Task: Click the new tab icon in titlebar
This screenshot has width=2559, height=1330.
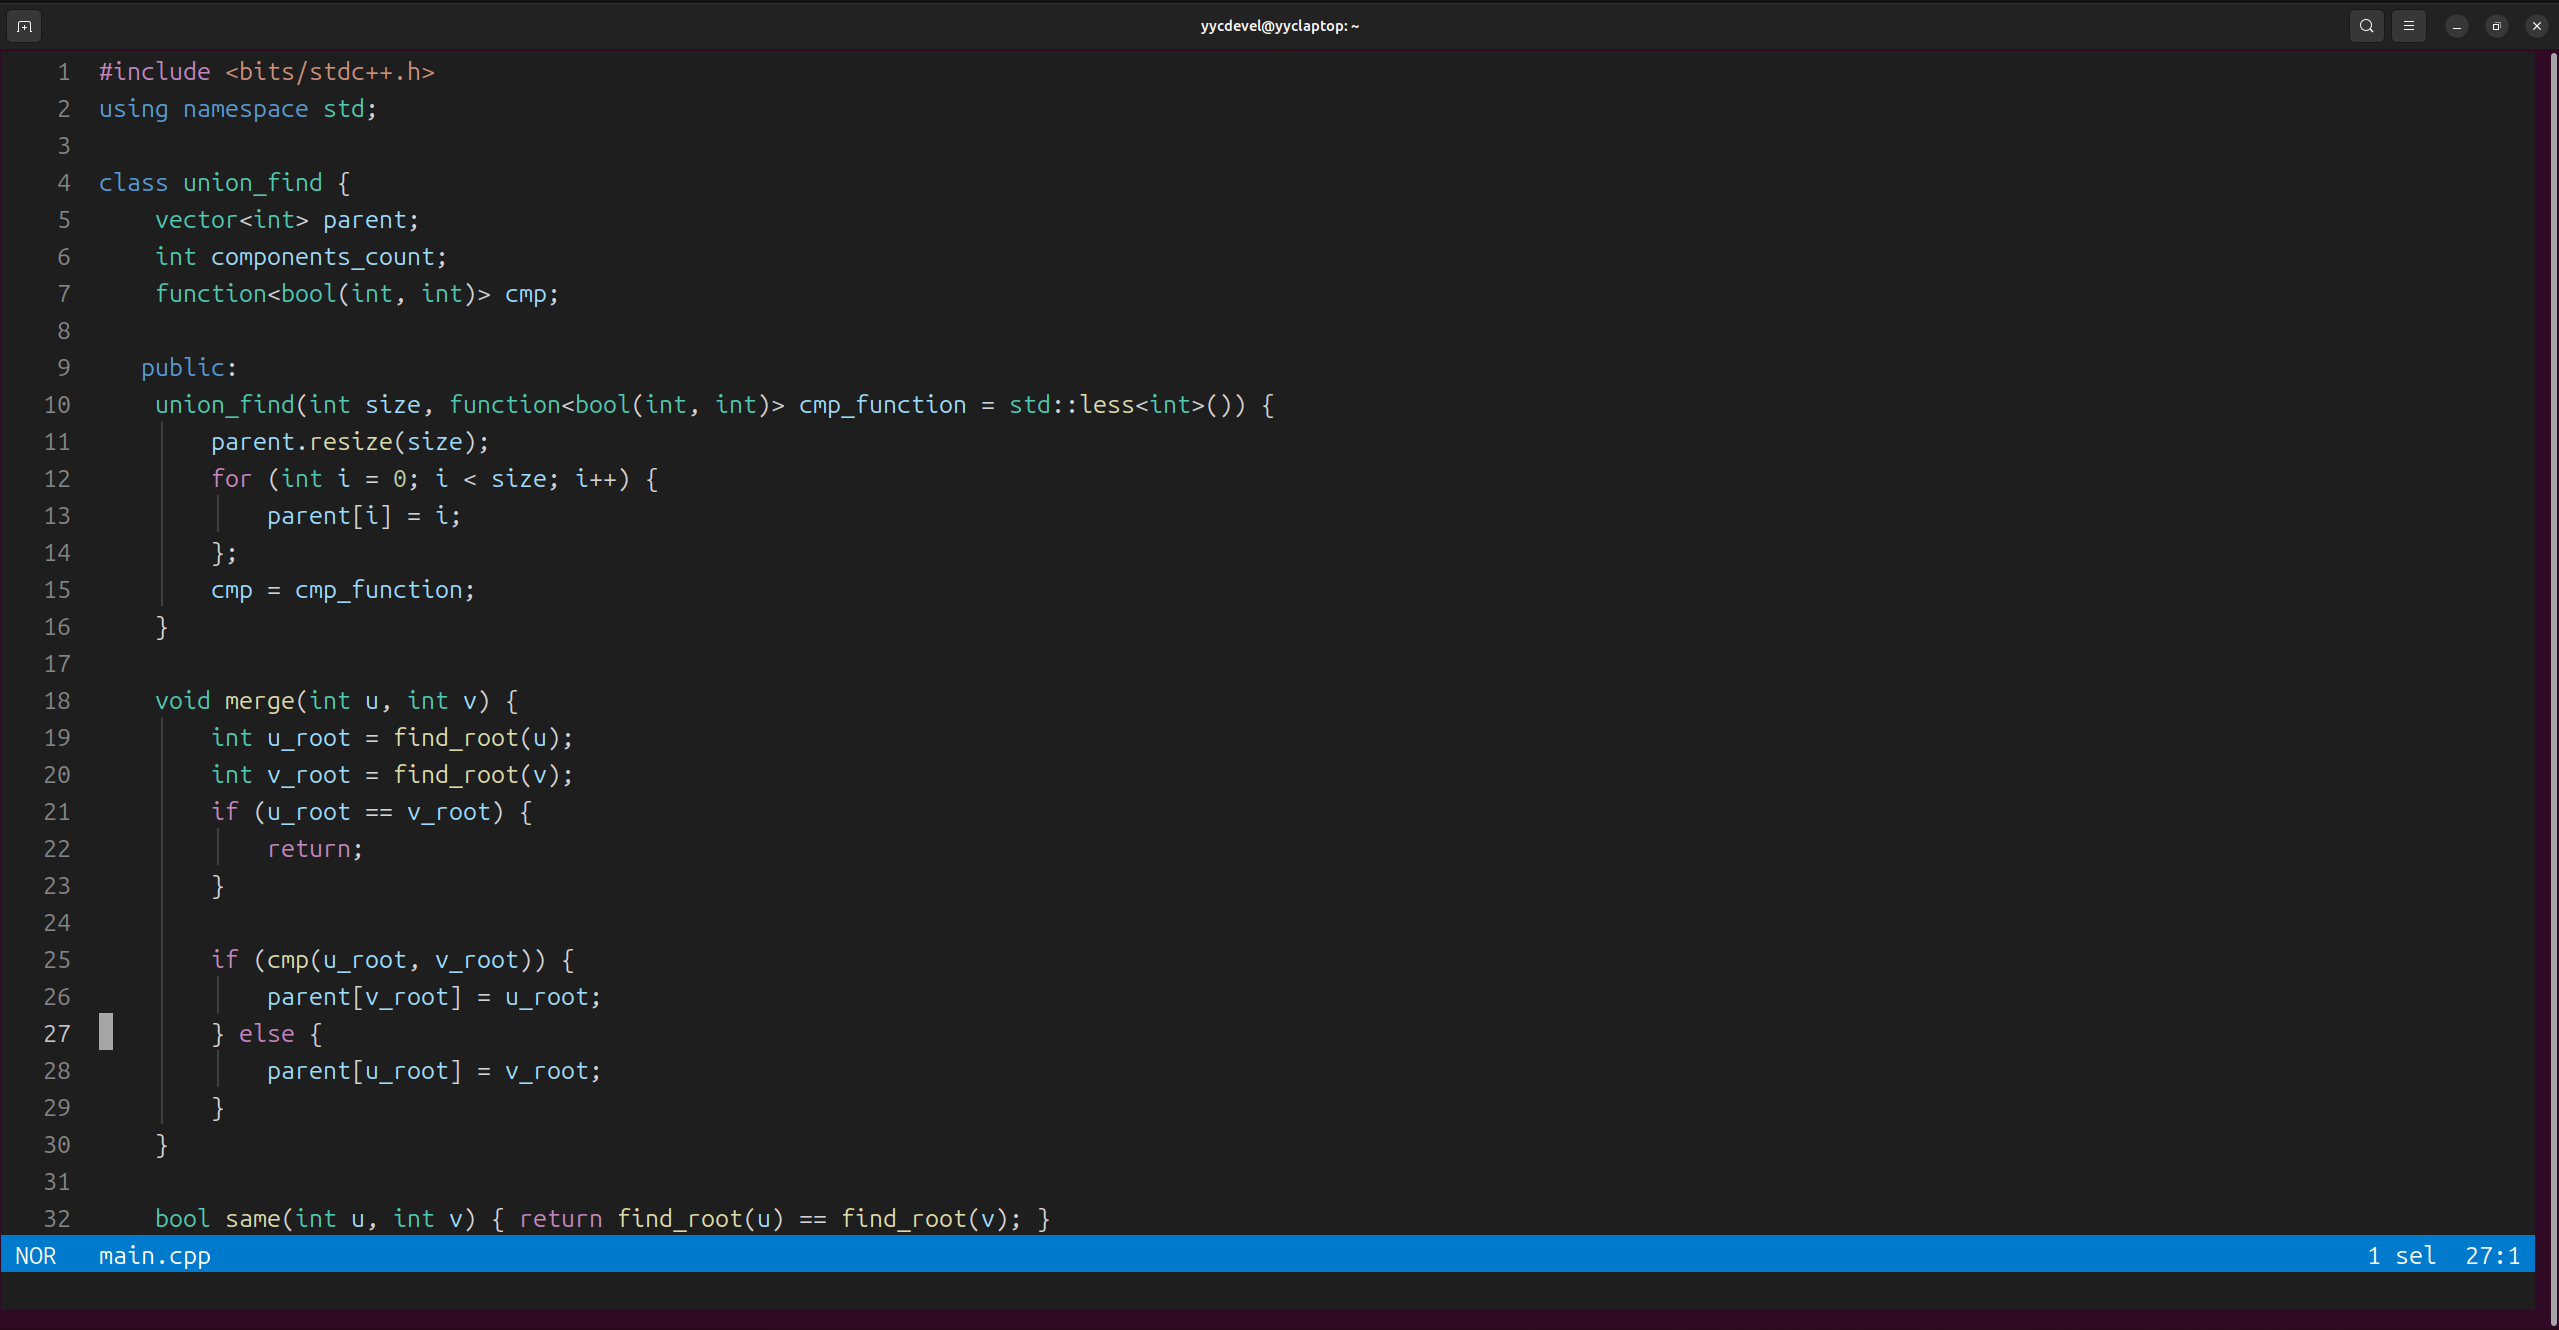Action: click(x=24, y=26)
